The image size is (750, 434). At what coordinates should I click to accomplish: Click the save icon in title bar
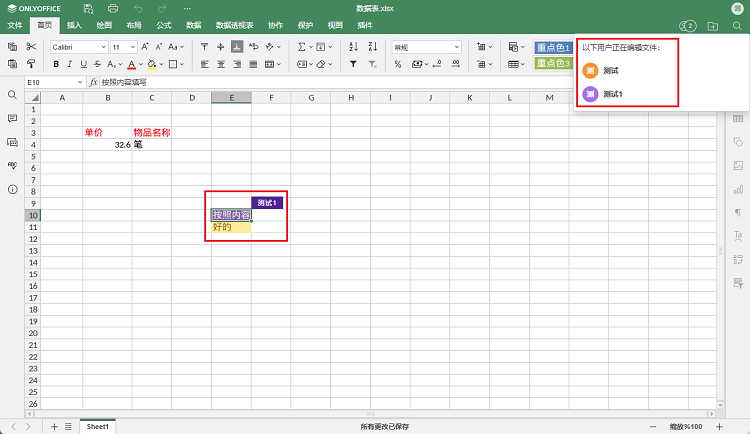pos(87,8)
